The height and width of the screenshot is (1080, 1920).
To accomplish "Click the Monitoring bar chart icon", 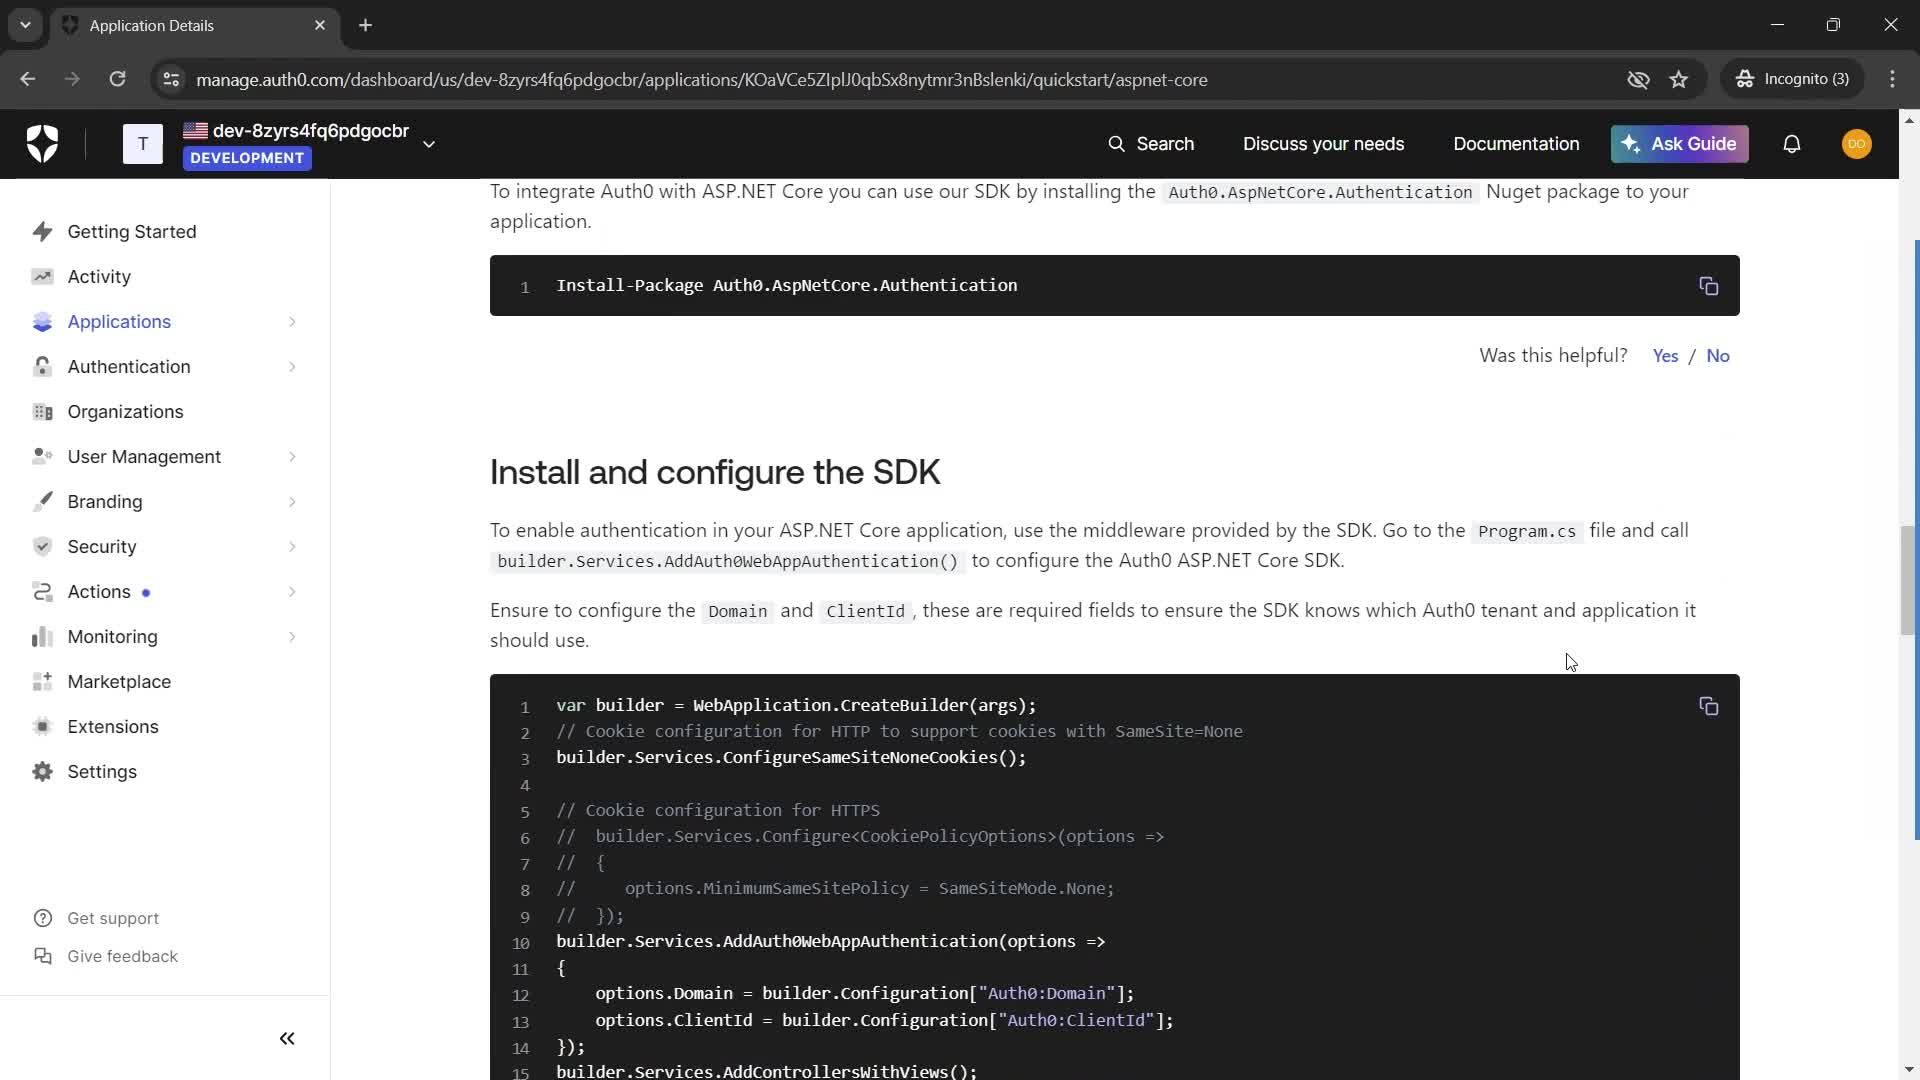I will click(x=42, y=637).
